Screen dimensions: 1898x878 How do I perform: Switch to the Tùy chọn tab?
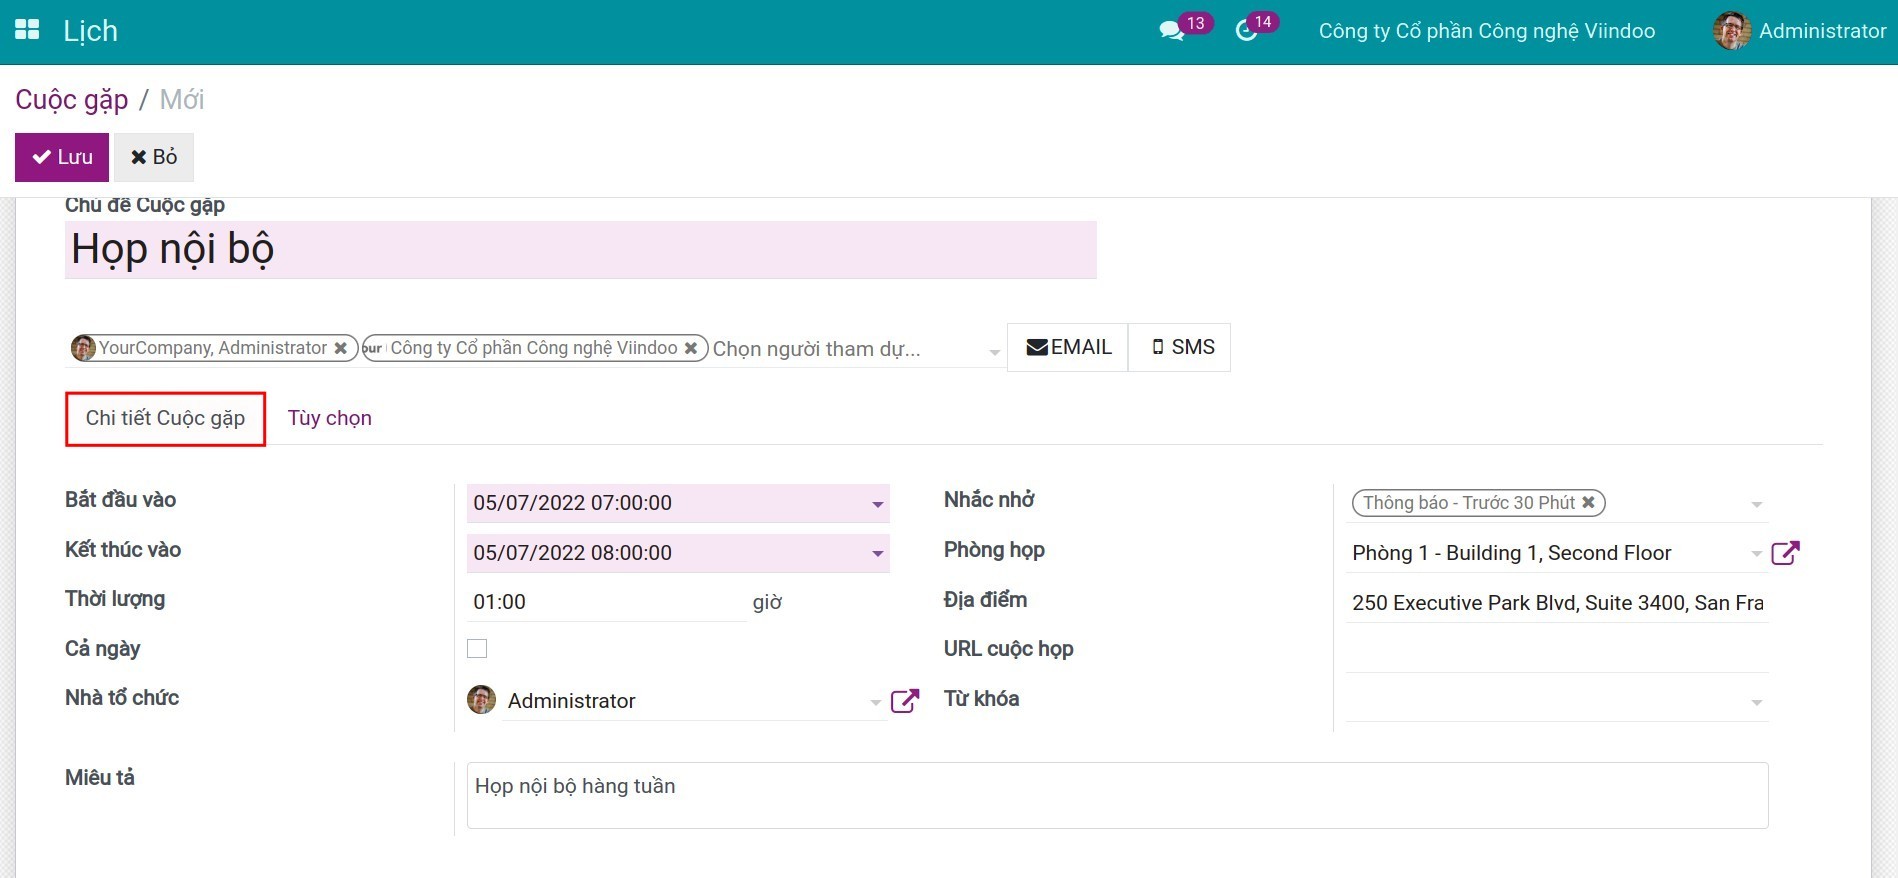[x=329, y=418]
